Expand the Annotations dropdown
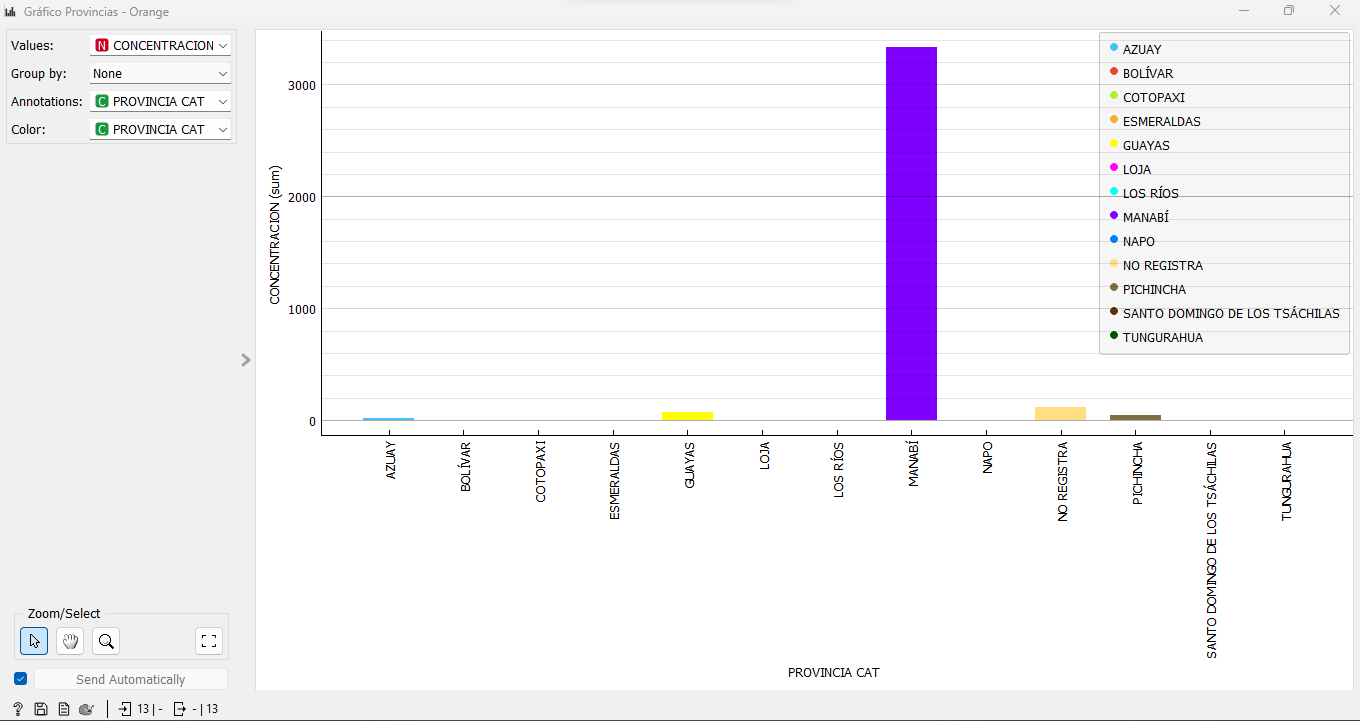 click(160, 102)
